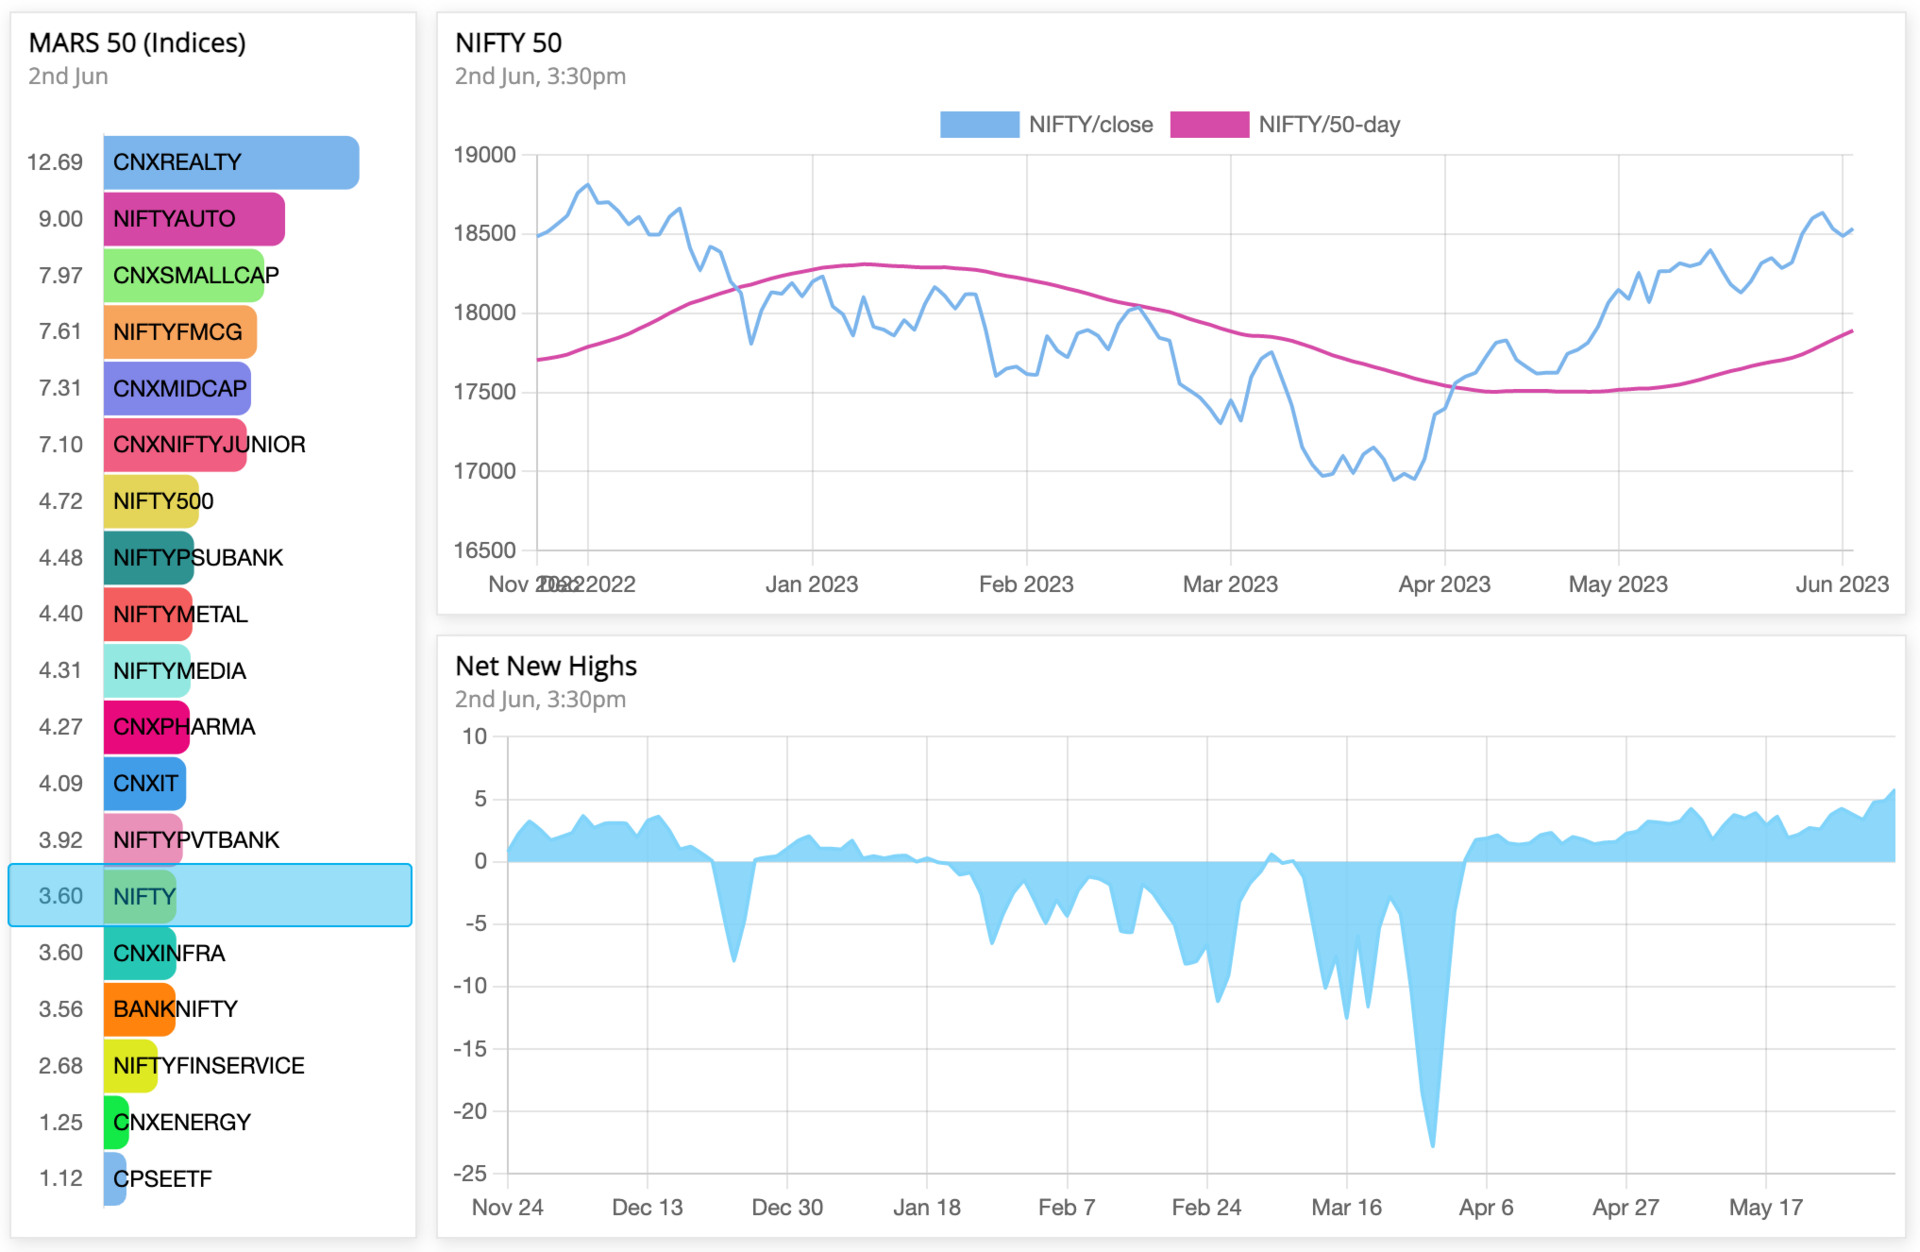Click the 1.12 value beside CPSEETF
The width and height of the screenshot is (1920, 1252).
[x=61, y=1179]
